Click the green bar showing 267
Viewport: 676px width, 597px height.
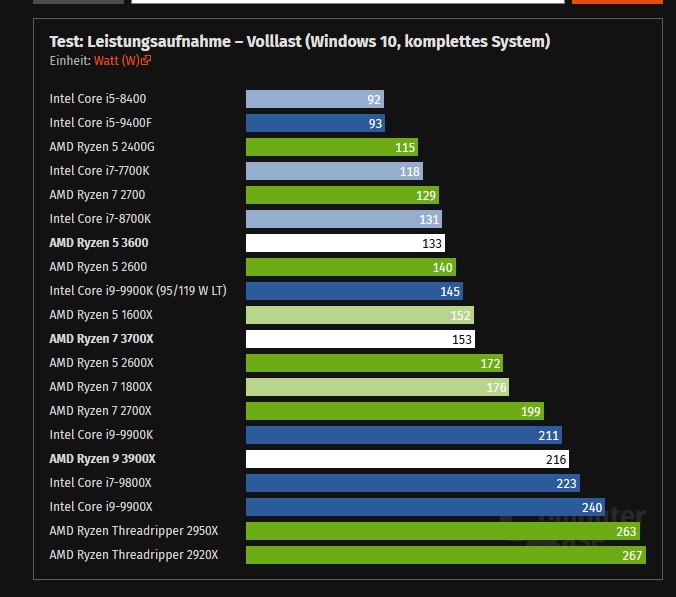tap(446, 555)
